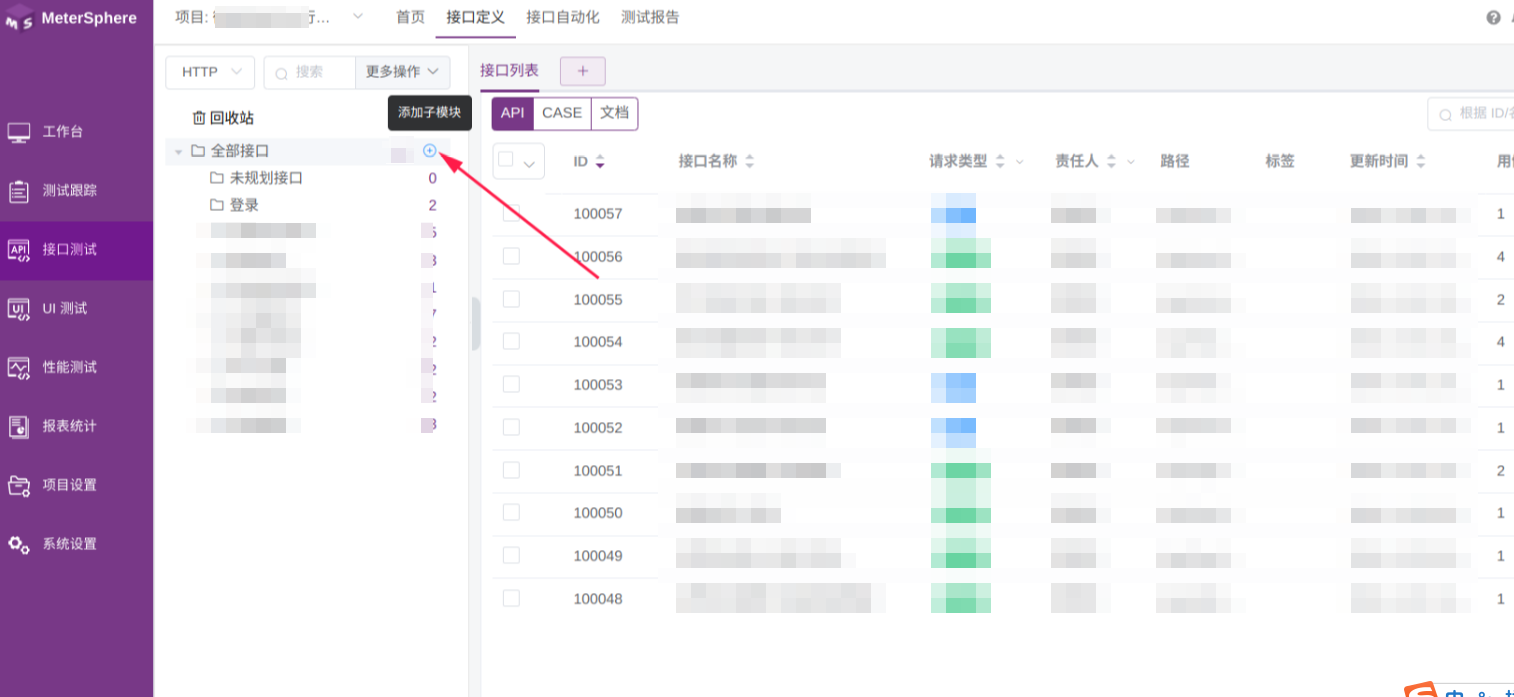1514x697 pixels.
Task: Tick the select-all checkbox in table header
Action: [506, 159]
